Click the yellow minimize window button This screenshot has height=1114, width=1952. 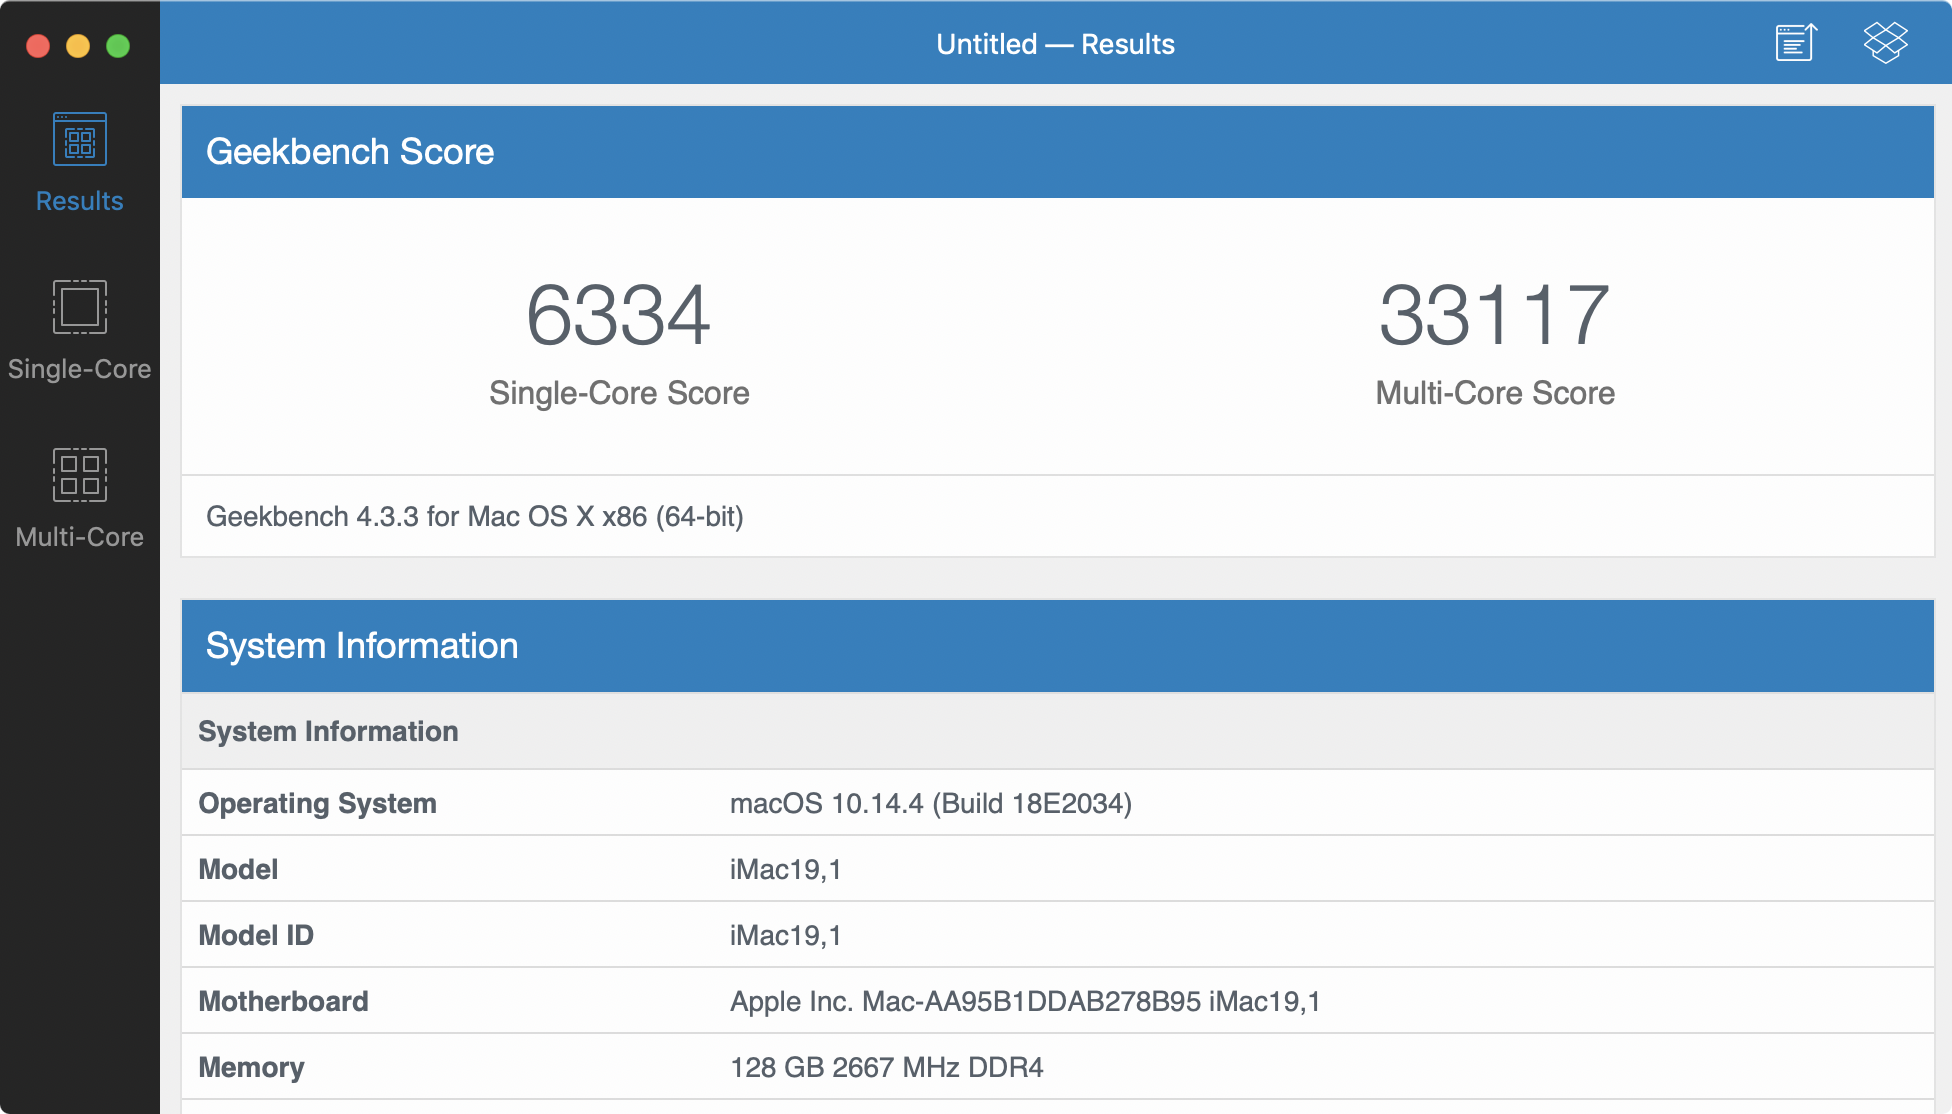[78, 46]
